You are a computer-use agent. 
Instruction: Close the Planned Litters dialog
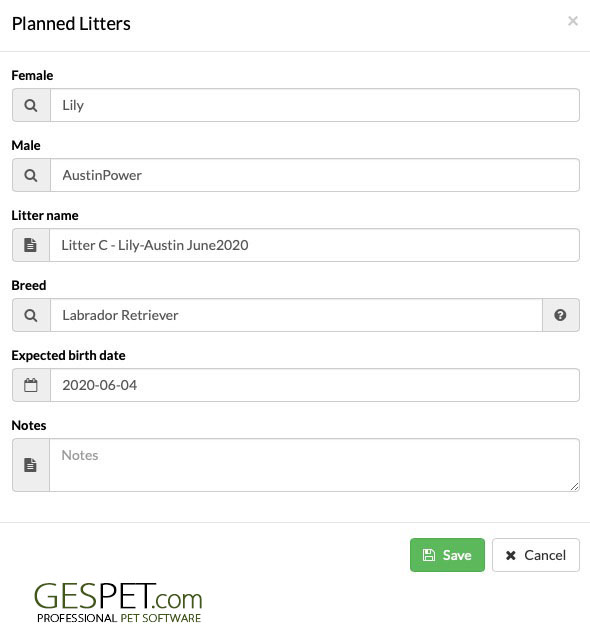click(x=573, y=21)
